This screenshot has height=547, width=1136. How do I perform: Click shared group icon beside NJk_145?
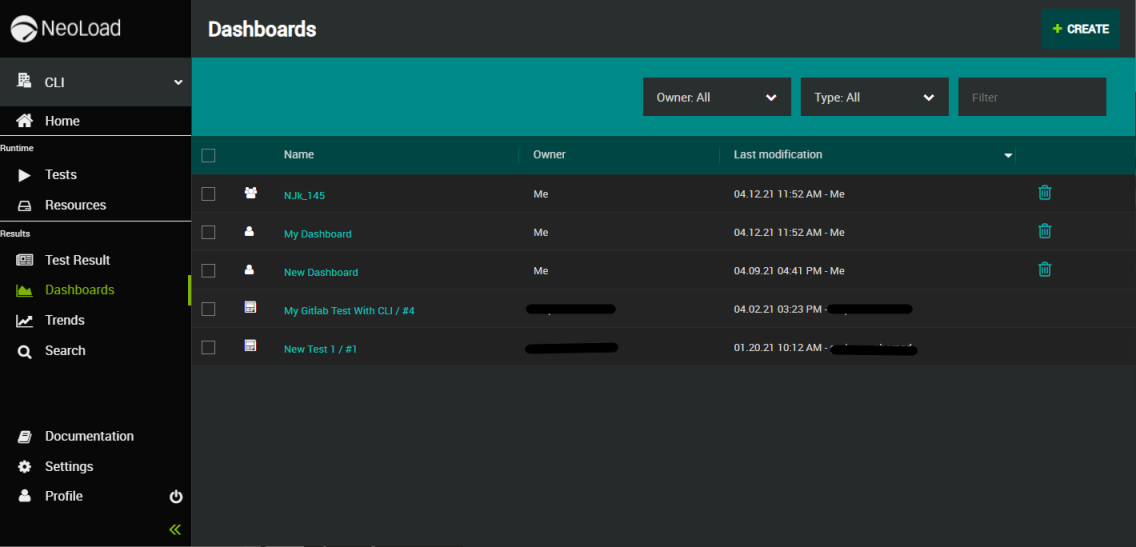pyautogui.click(x=251, y=193)
